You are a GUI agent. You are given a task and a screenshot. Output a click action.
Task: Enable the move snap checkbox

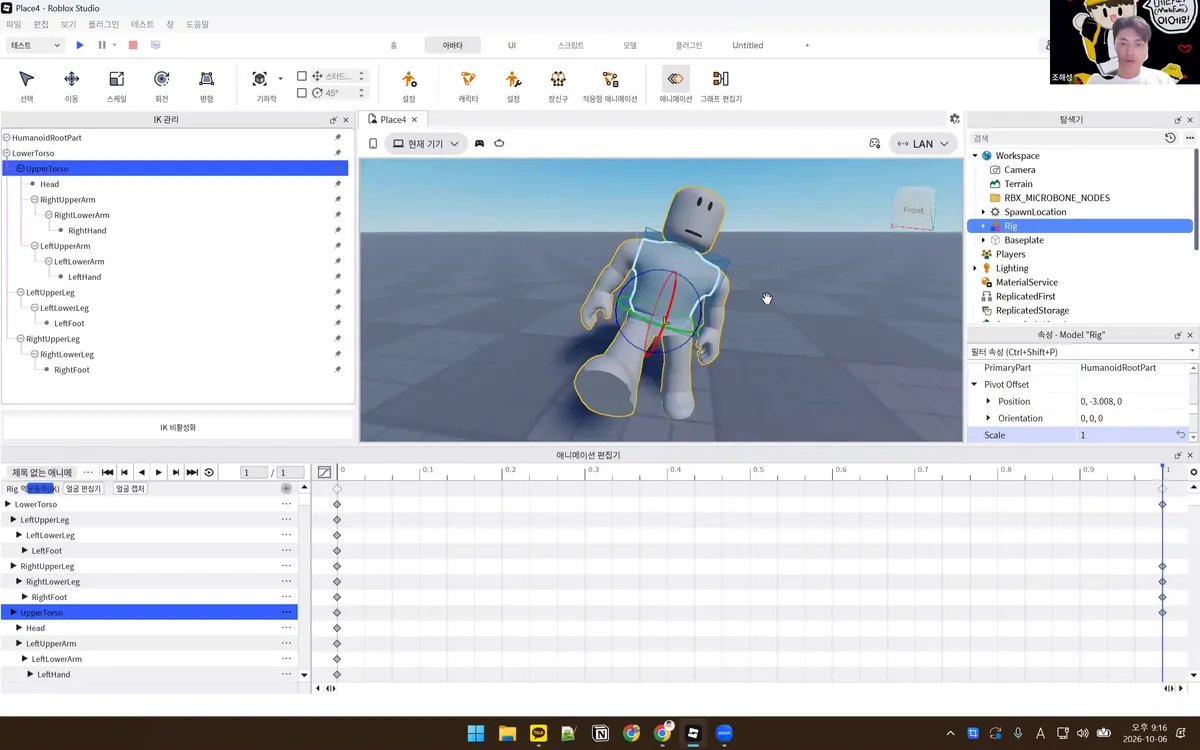[302, 76]
